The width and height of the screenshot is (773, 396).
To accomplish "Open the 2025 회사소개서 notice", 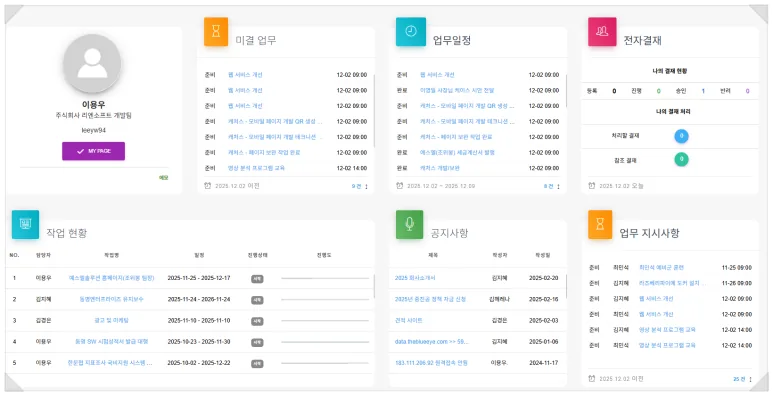I will click(415, 278).
